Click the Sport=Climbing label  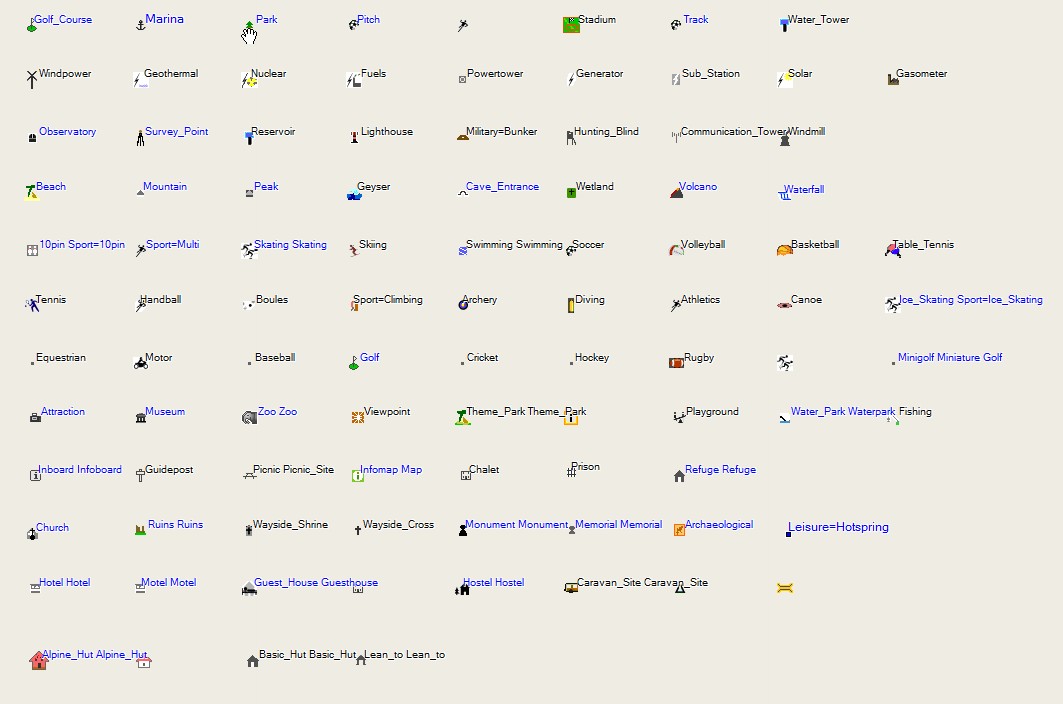[x=388, y=300]
